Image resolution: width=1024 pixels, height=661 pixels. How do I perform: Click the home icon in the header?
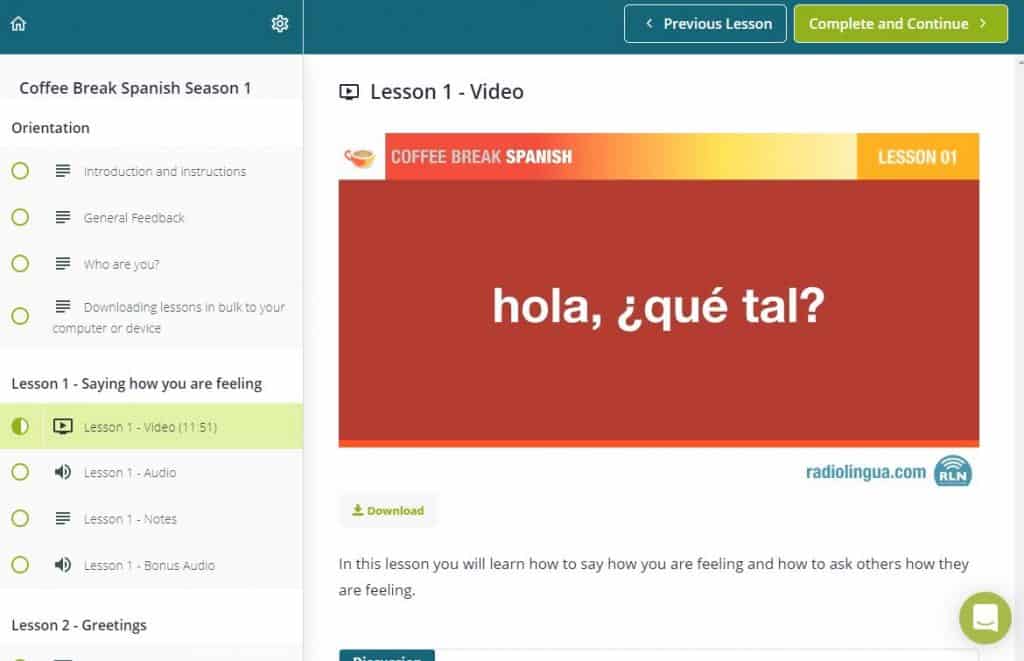18,22
